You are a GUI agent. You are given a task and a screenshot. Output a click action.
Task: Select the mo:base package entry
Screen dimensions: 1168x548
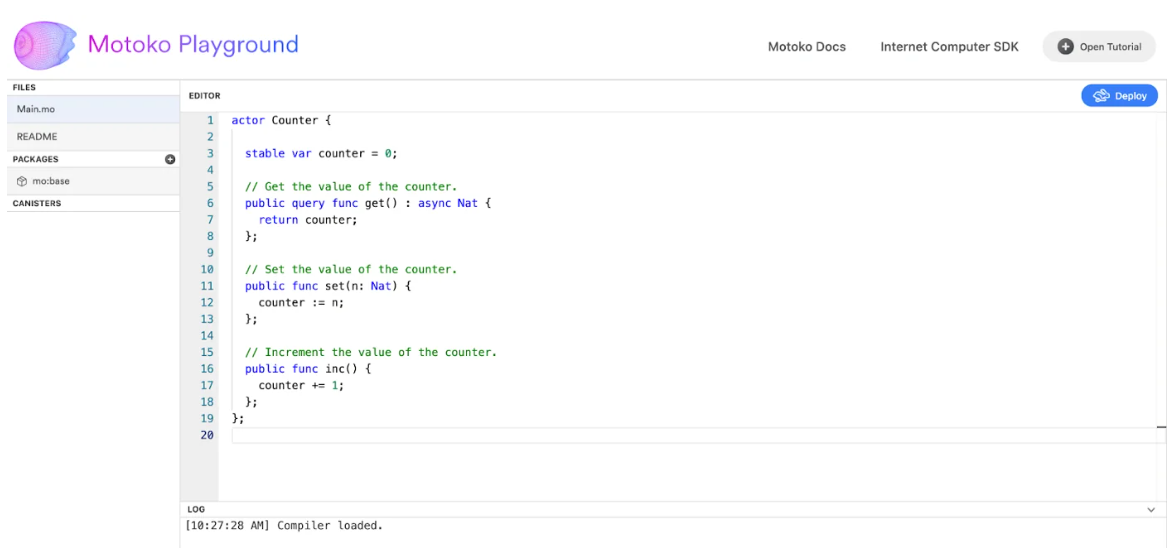pyautogui.click(x=93, y=181)
